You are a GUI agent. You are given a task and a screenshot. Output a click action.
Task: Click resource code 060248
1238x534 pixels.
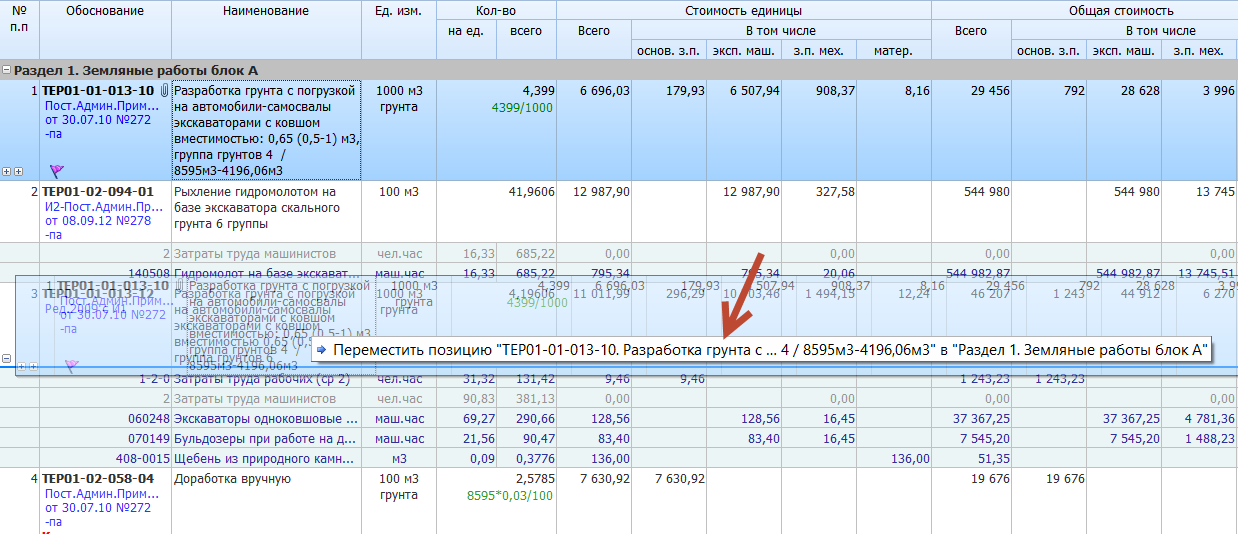click(x=150, y=418)
